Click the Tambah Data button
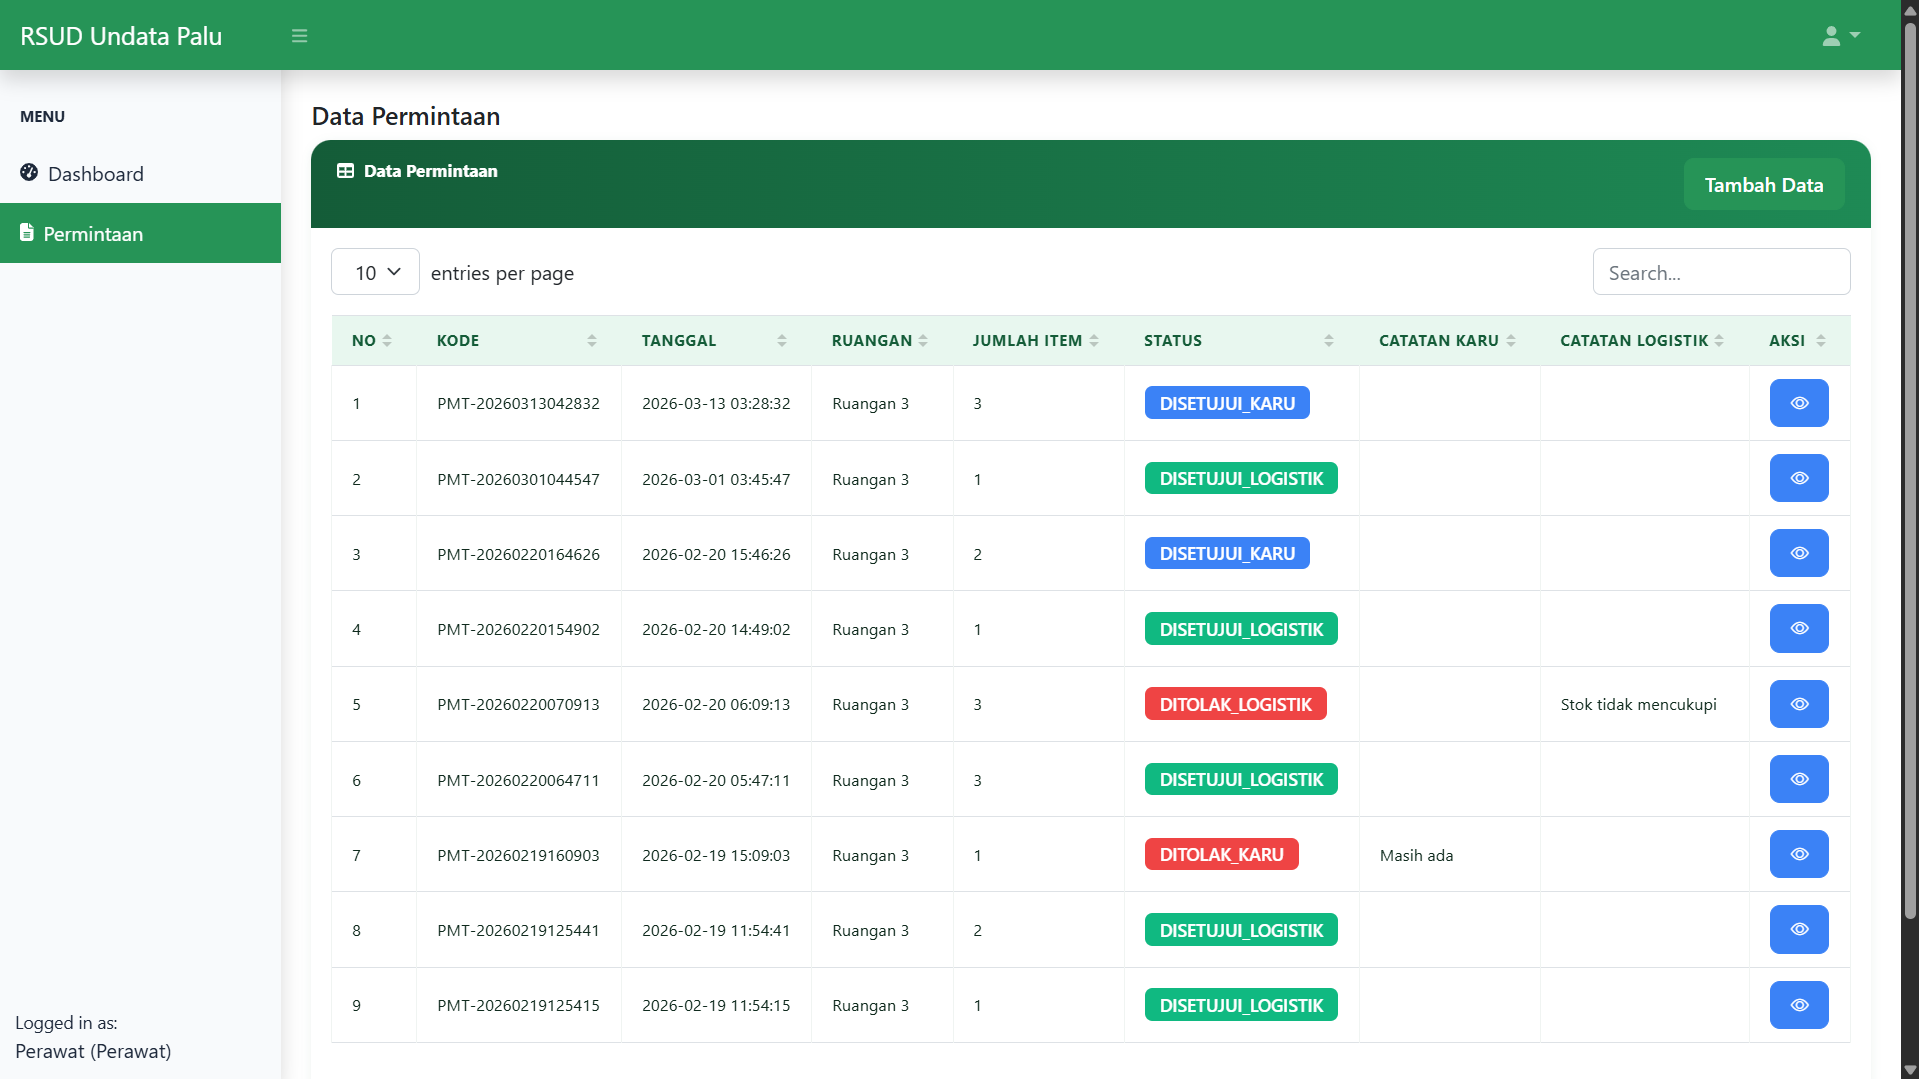Screen dimensions: 1919x1079 pos(1763,185)
